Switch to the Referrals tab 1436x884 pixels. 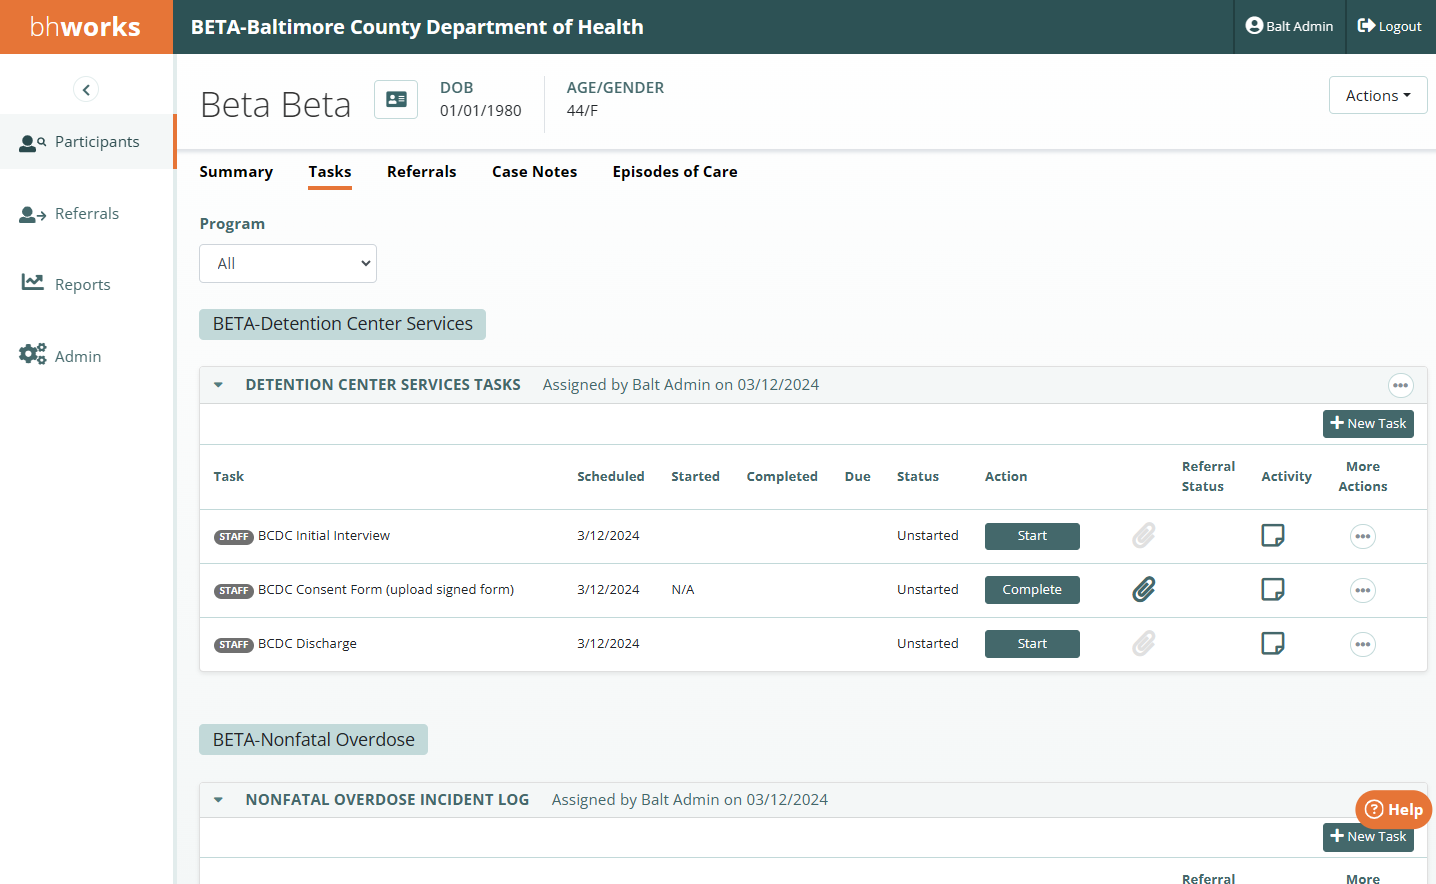click(x=422, y=172)
